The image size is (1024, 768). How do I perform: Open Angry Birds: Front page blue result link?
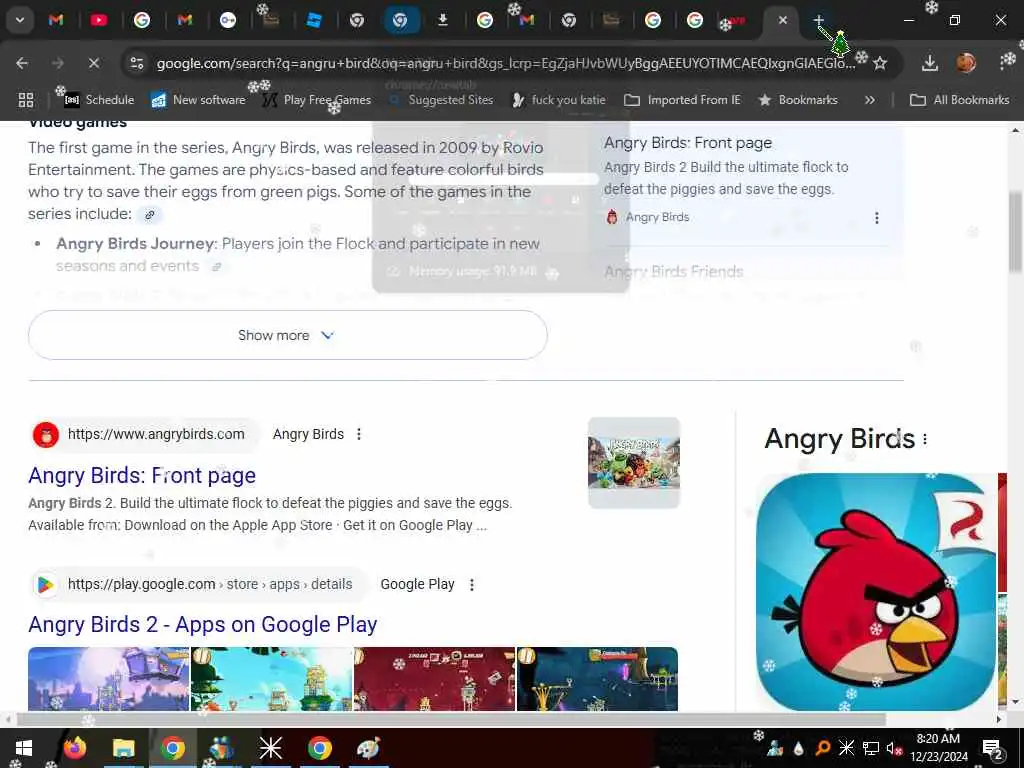pyautogui.click(x=142, y=475)
